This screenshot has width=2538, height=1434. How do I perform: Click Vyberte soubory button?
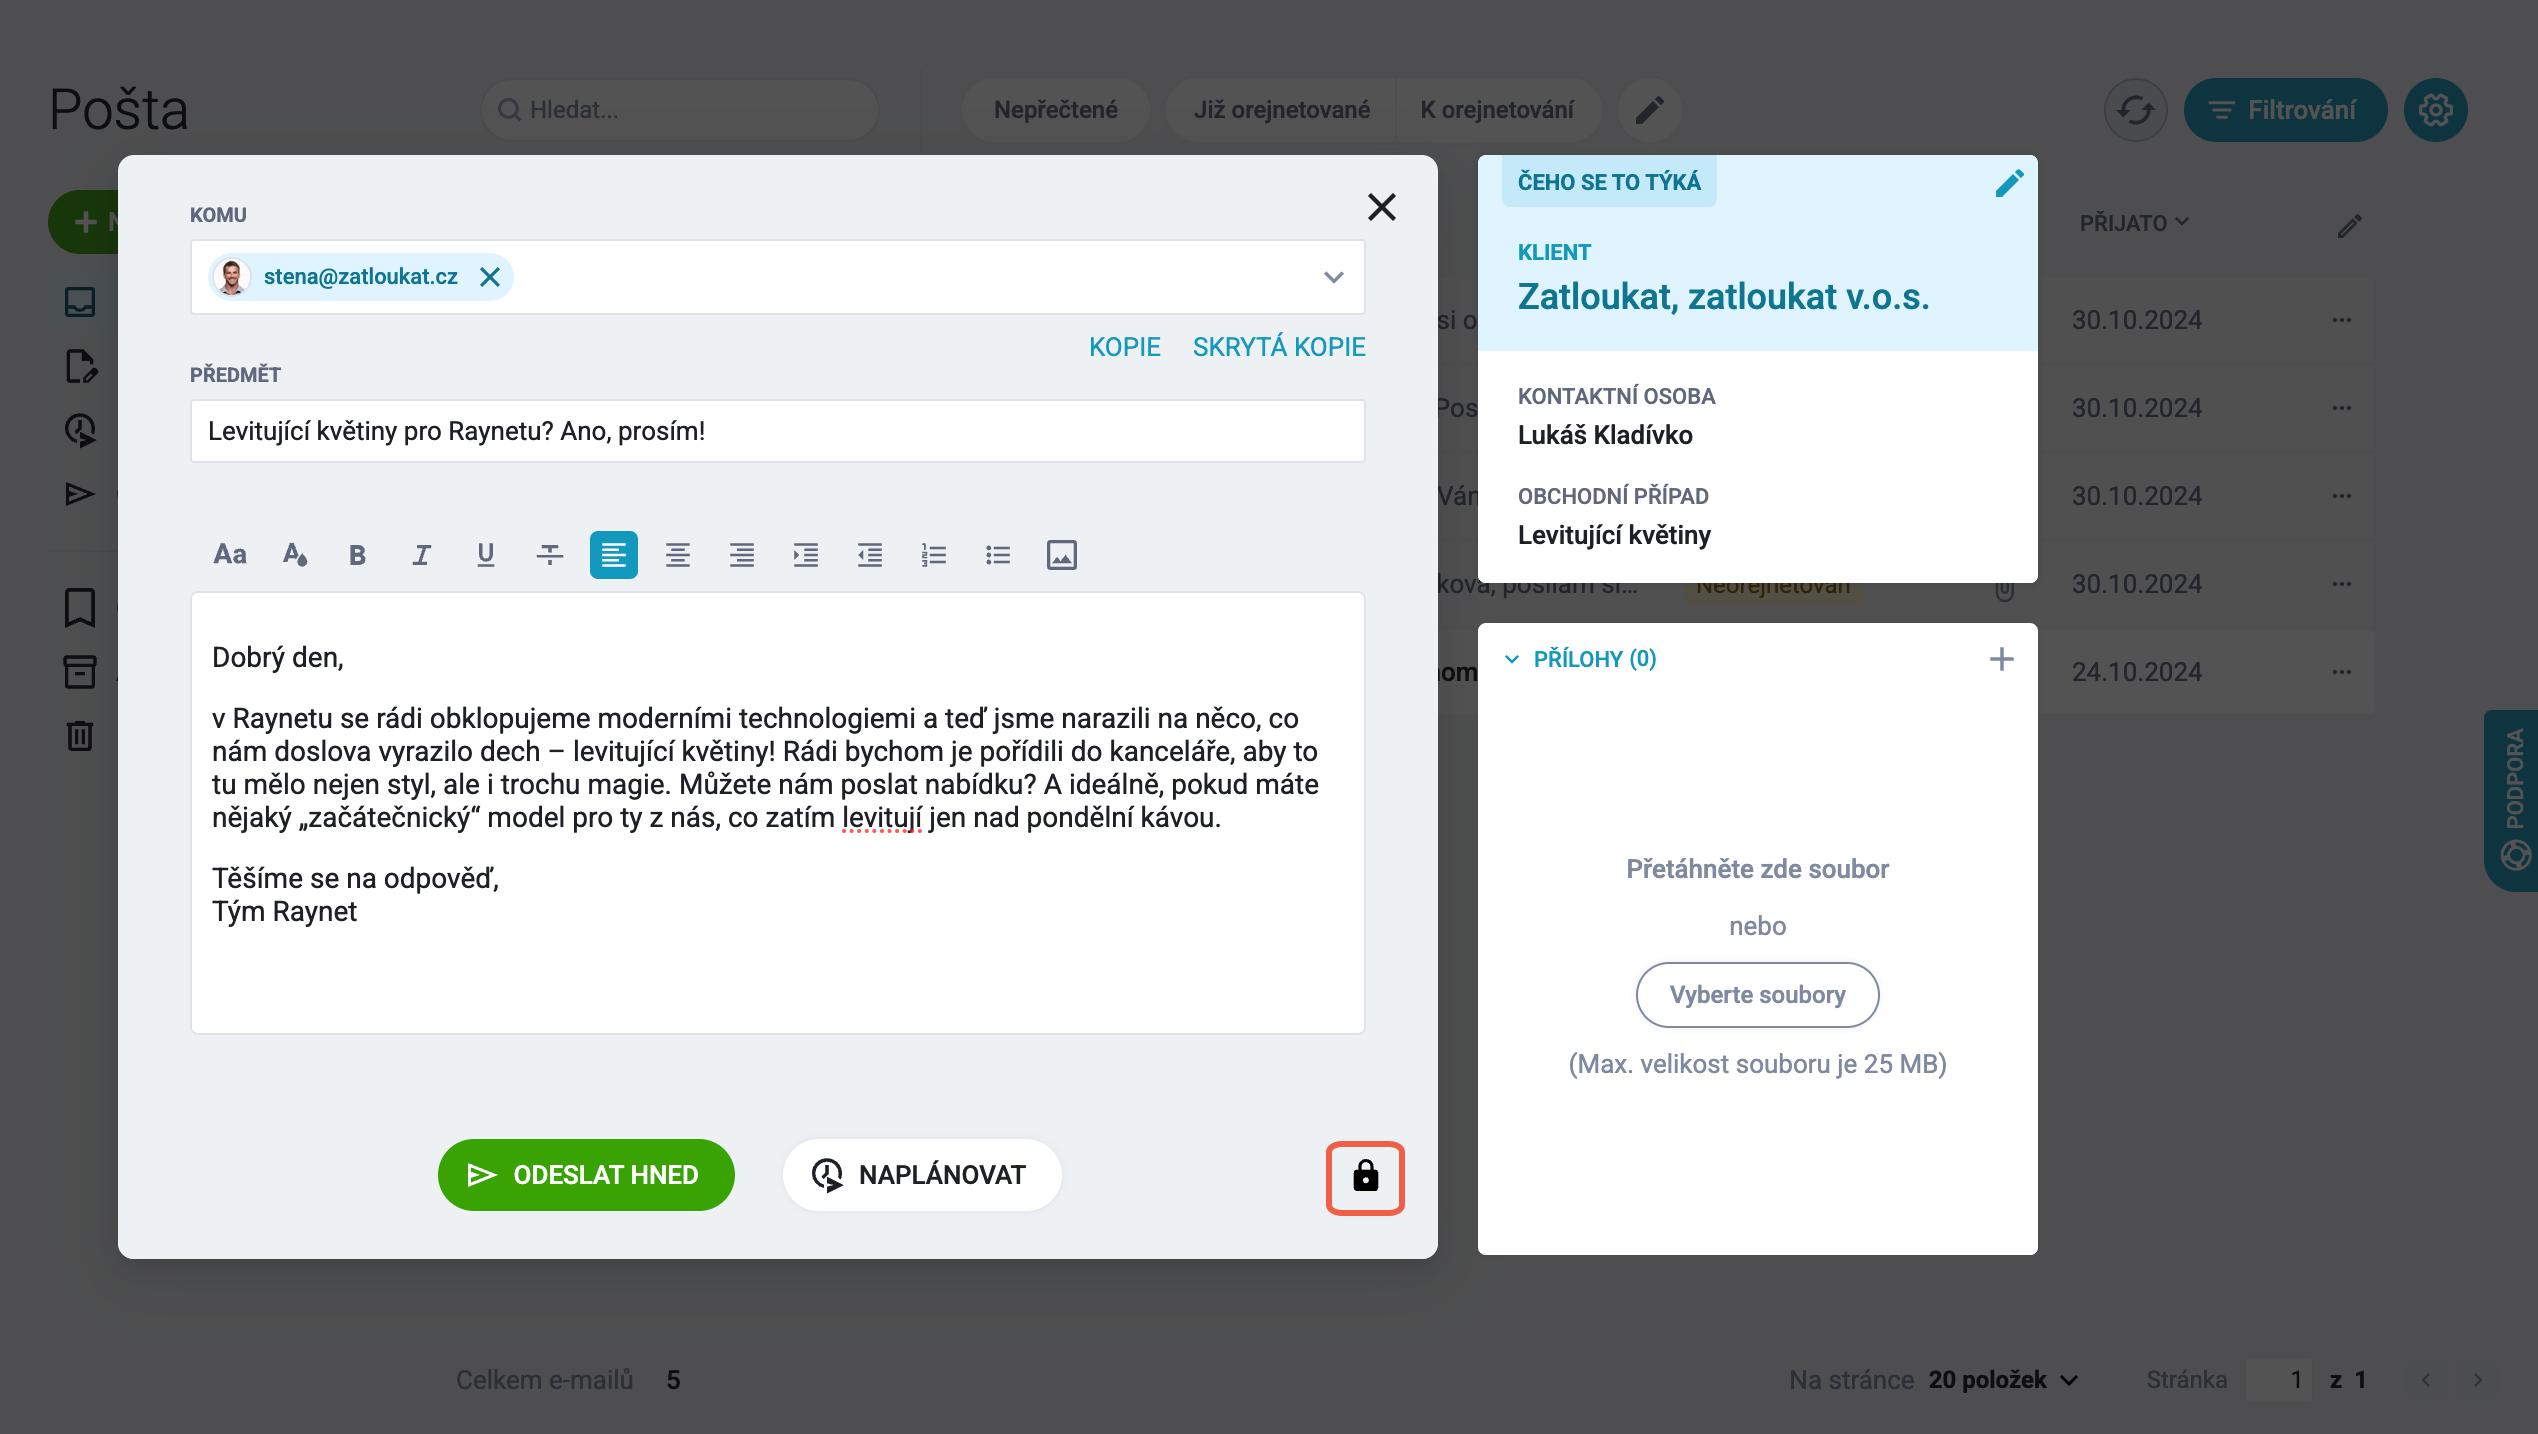pos(1757,995)
